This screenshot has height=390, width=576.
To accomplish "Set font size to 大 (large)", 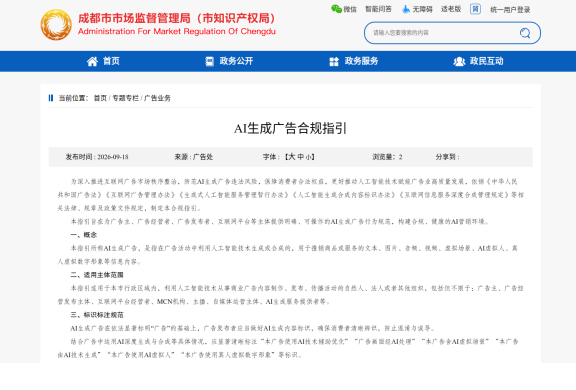I will 292,157.
